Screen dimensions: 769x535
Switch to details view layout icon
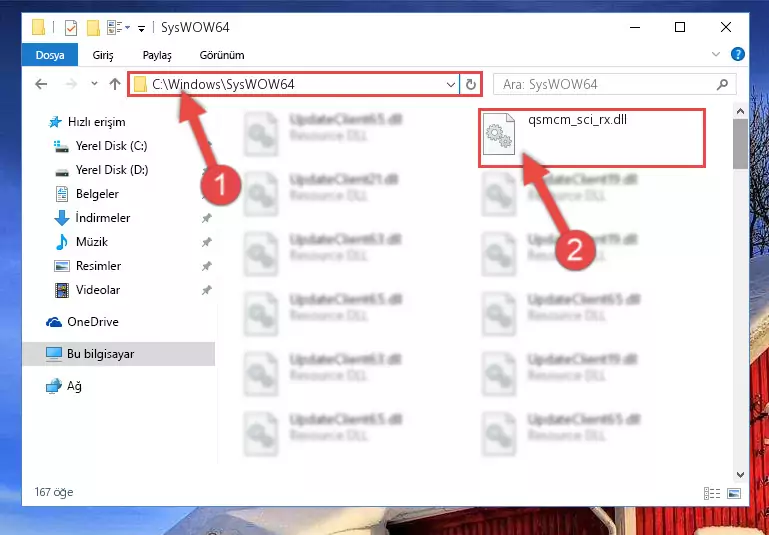pyautogui.click(x=712, y=493)
